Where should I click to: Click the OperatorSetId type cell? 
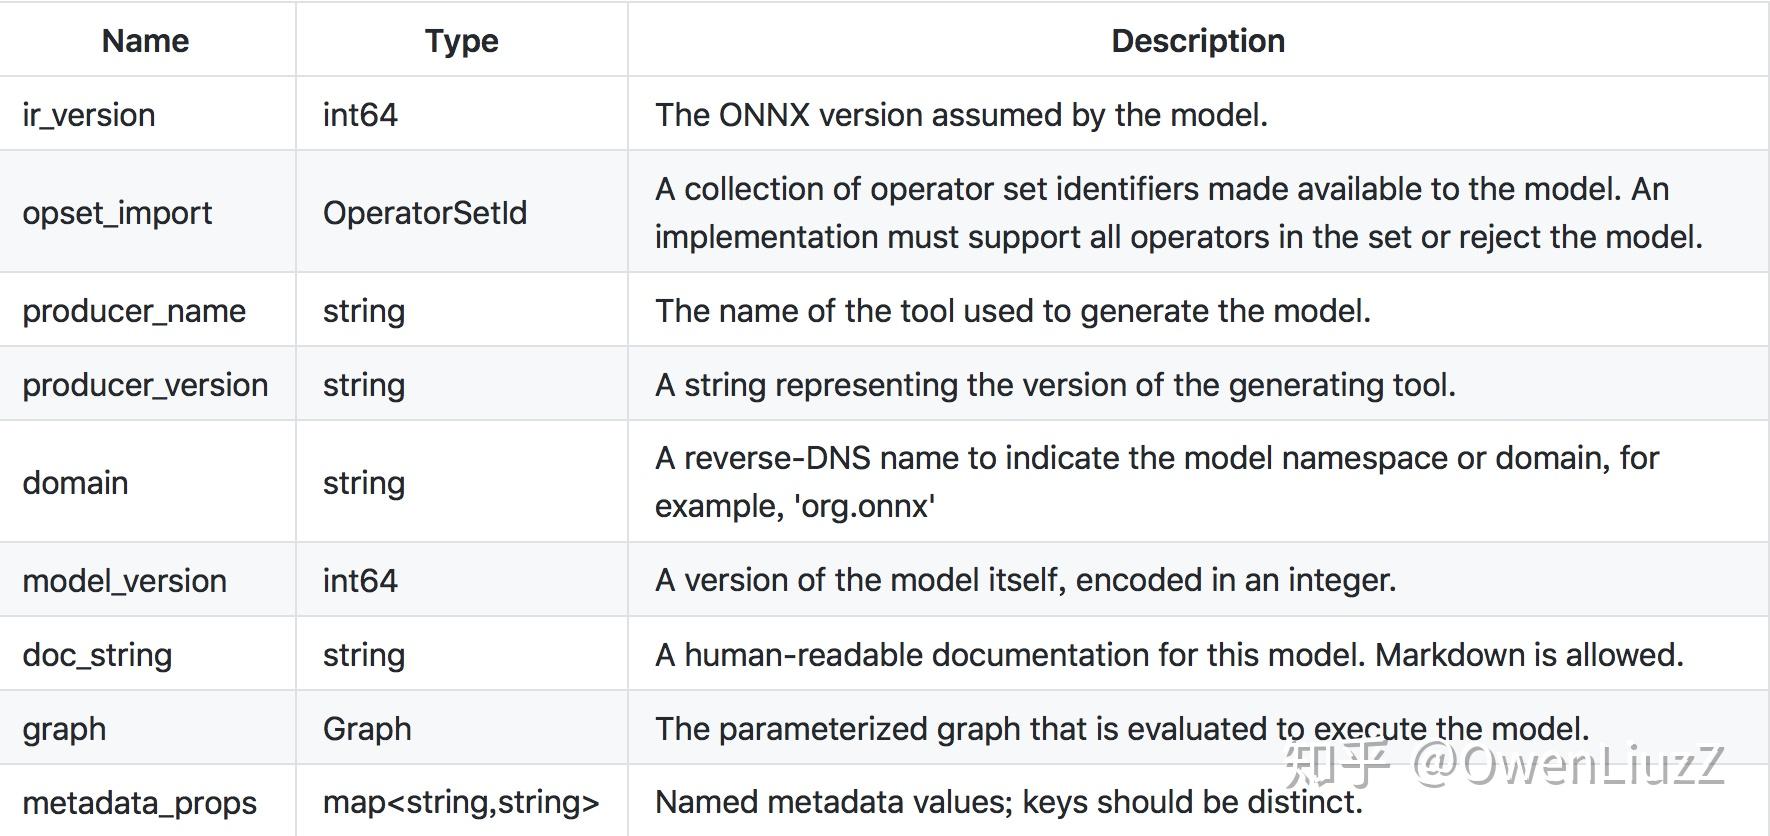424,213
